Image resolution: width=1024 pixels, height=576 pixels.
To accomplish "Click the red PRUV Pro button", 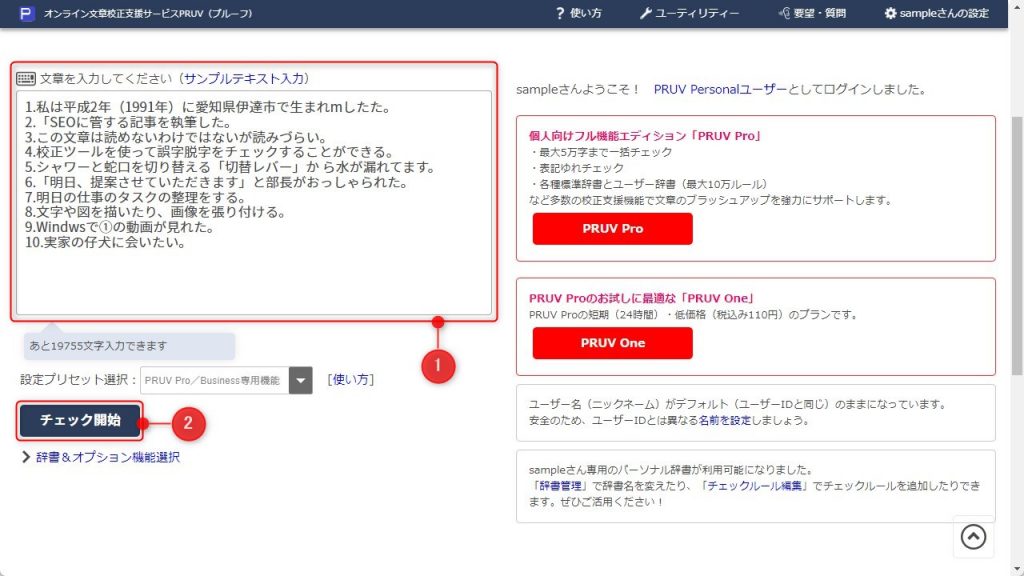I will [x=613, y=229].
